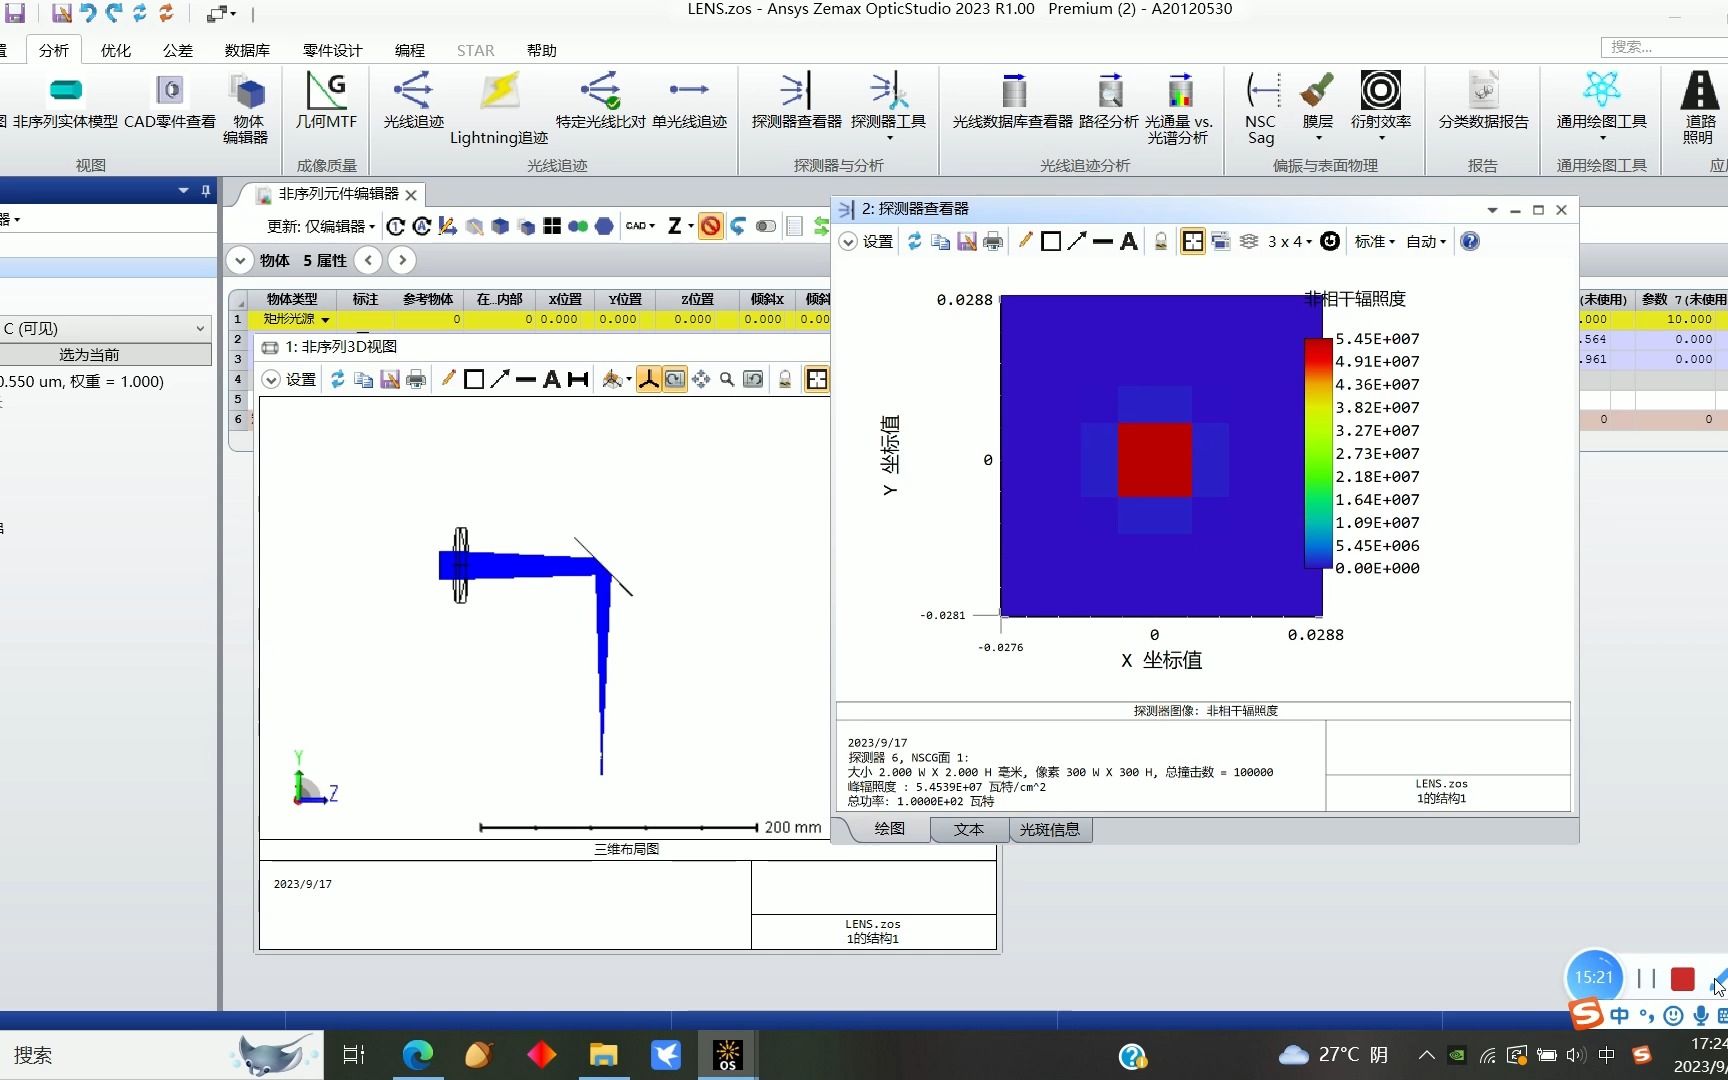The height and width of the screenshot is (1080, 1728).
Task: Click the 选为当前 button
Action: (x=105, y=354)
